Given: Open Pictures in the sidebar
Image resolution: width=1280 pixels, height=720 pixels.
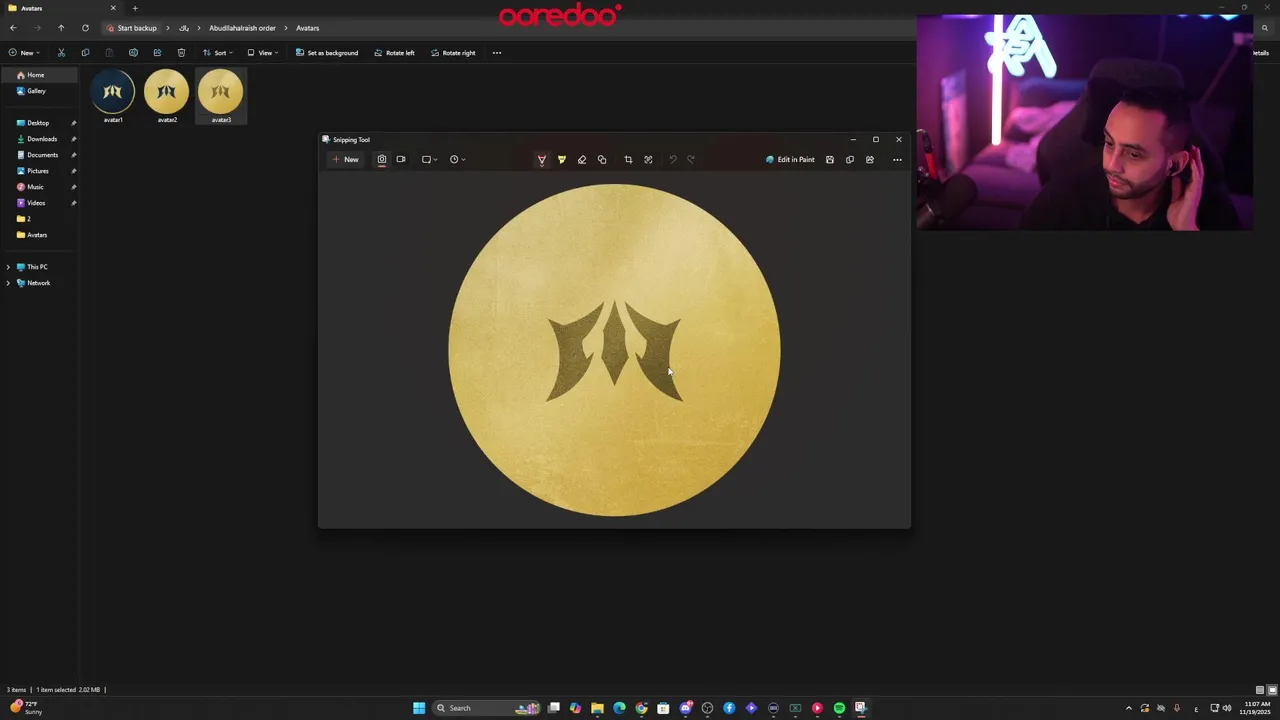Looking at the screenshot, I should [x=40, y=171].
